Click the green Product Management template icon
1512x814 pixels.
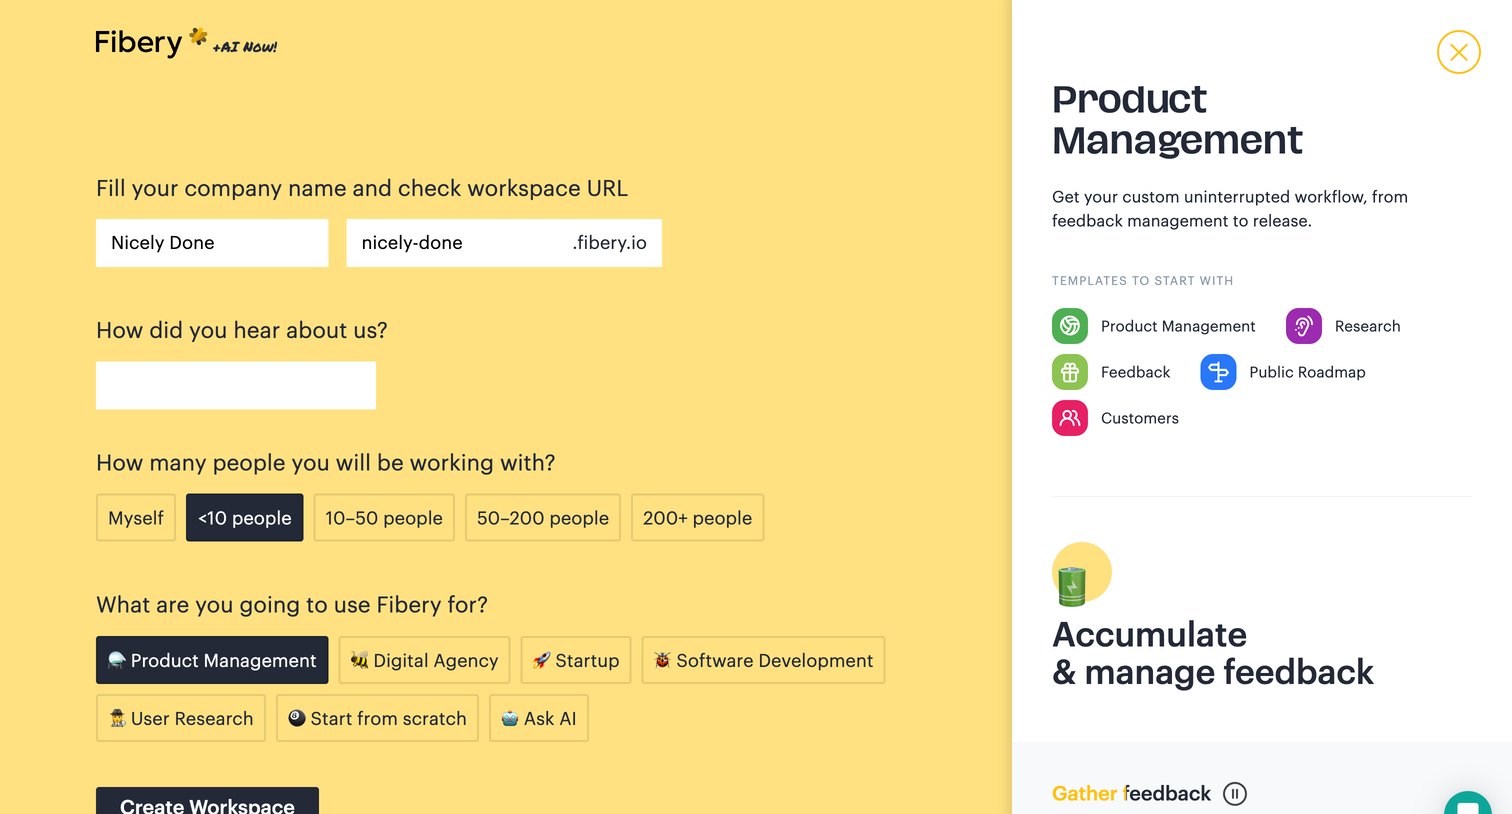1070,326
